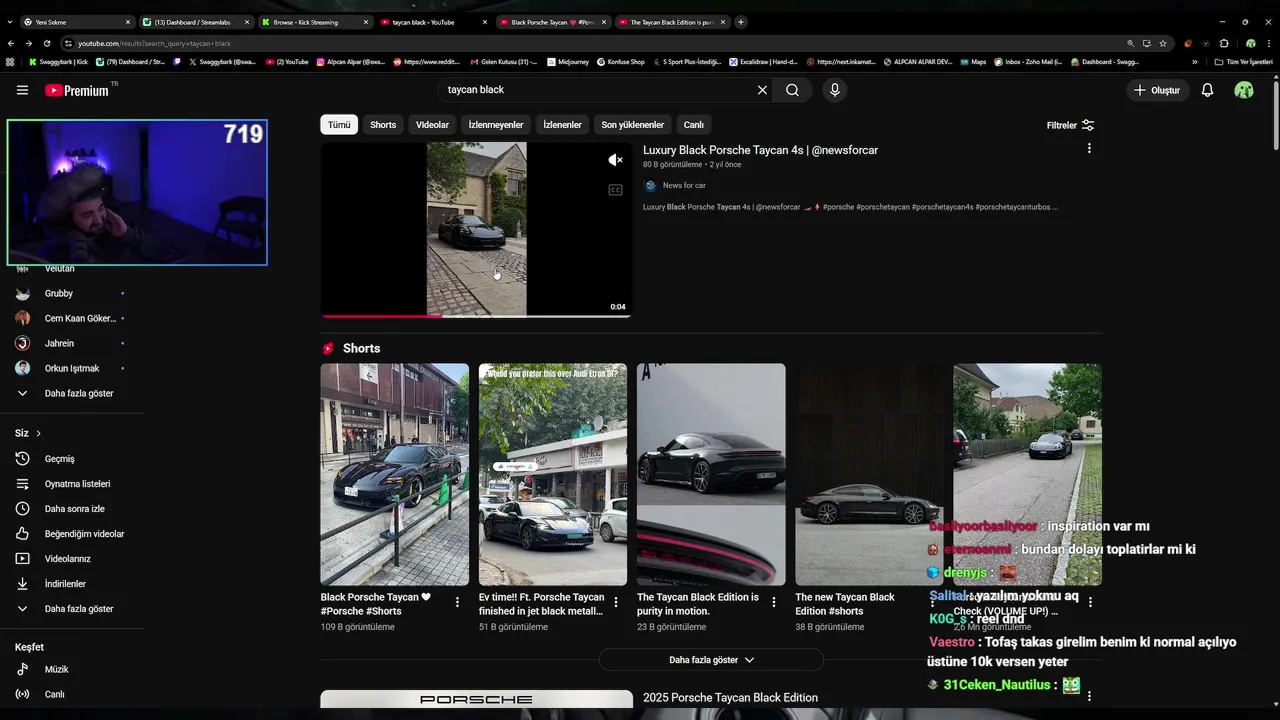Screen dimensions: 1280x720
Task: Open Luxury Black Porsche Taycan 4s video title
Action: point(760,150)
